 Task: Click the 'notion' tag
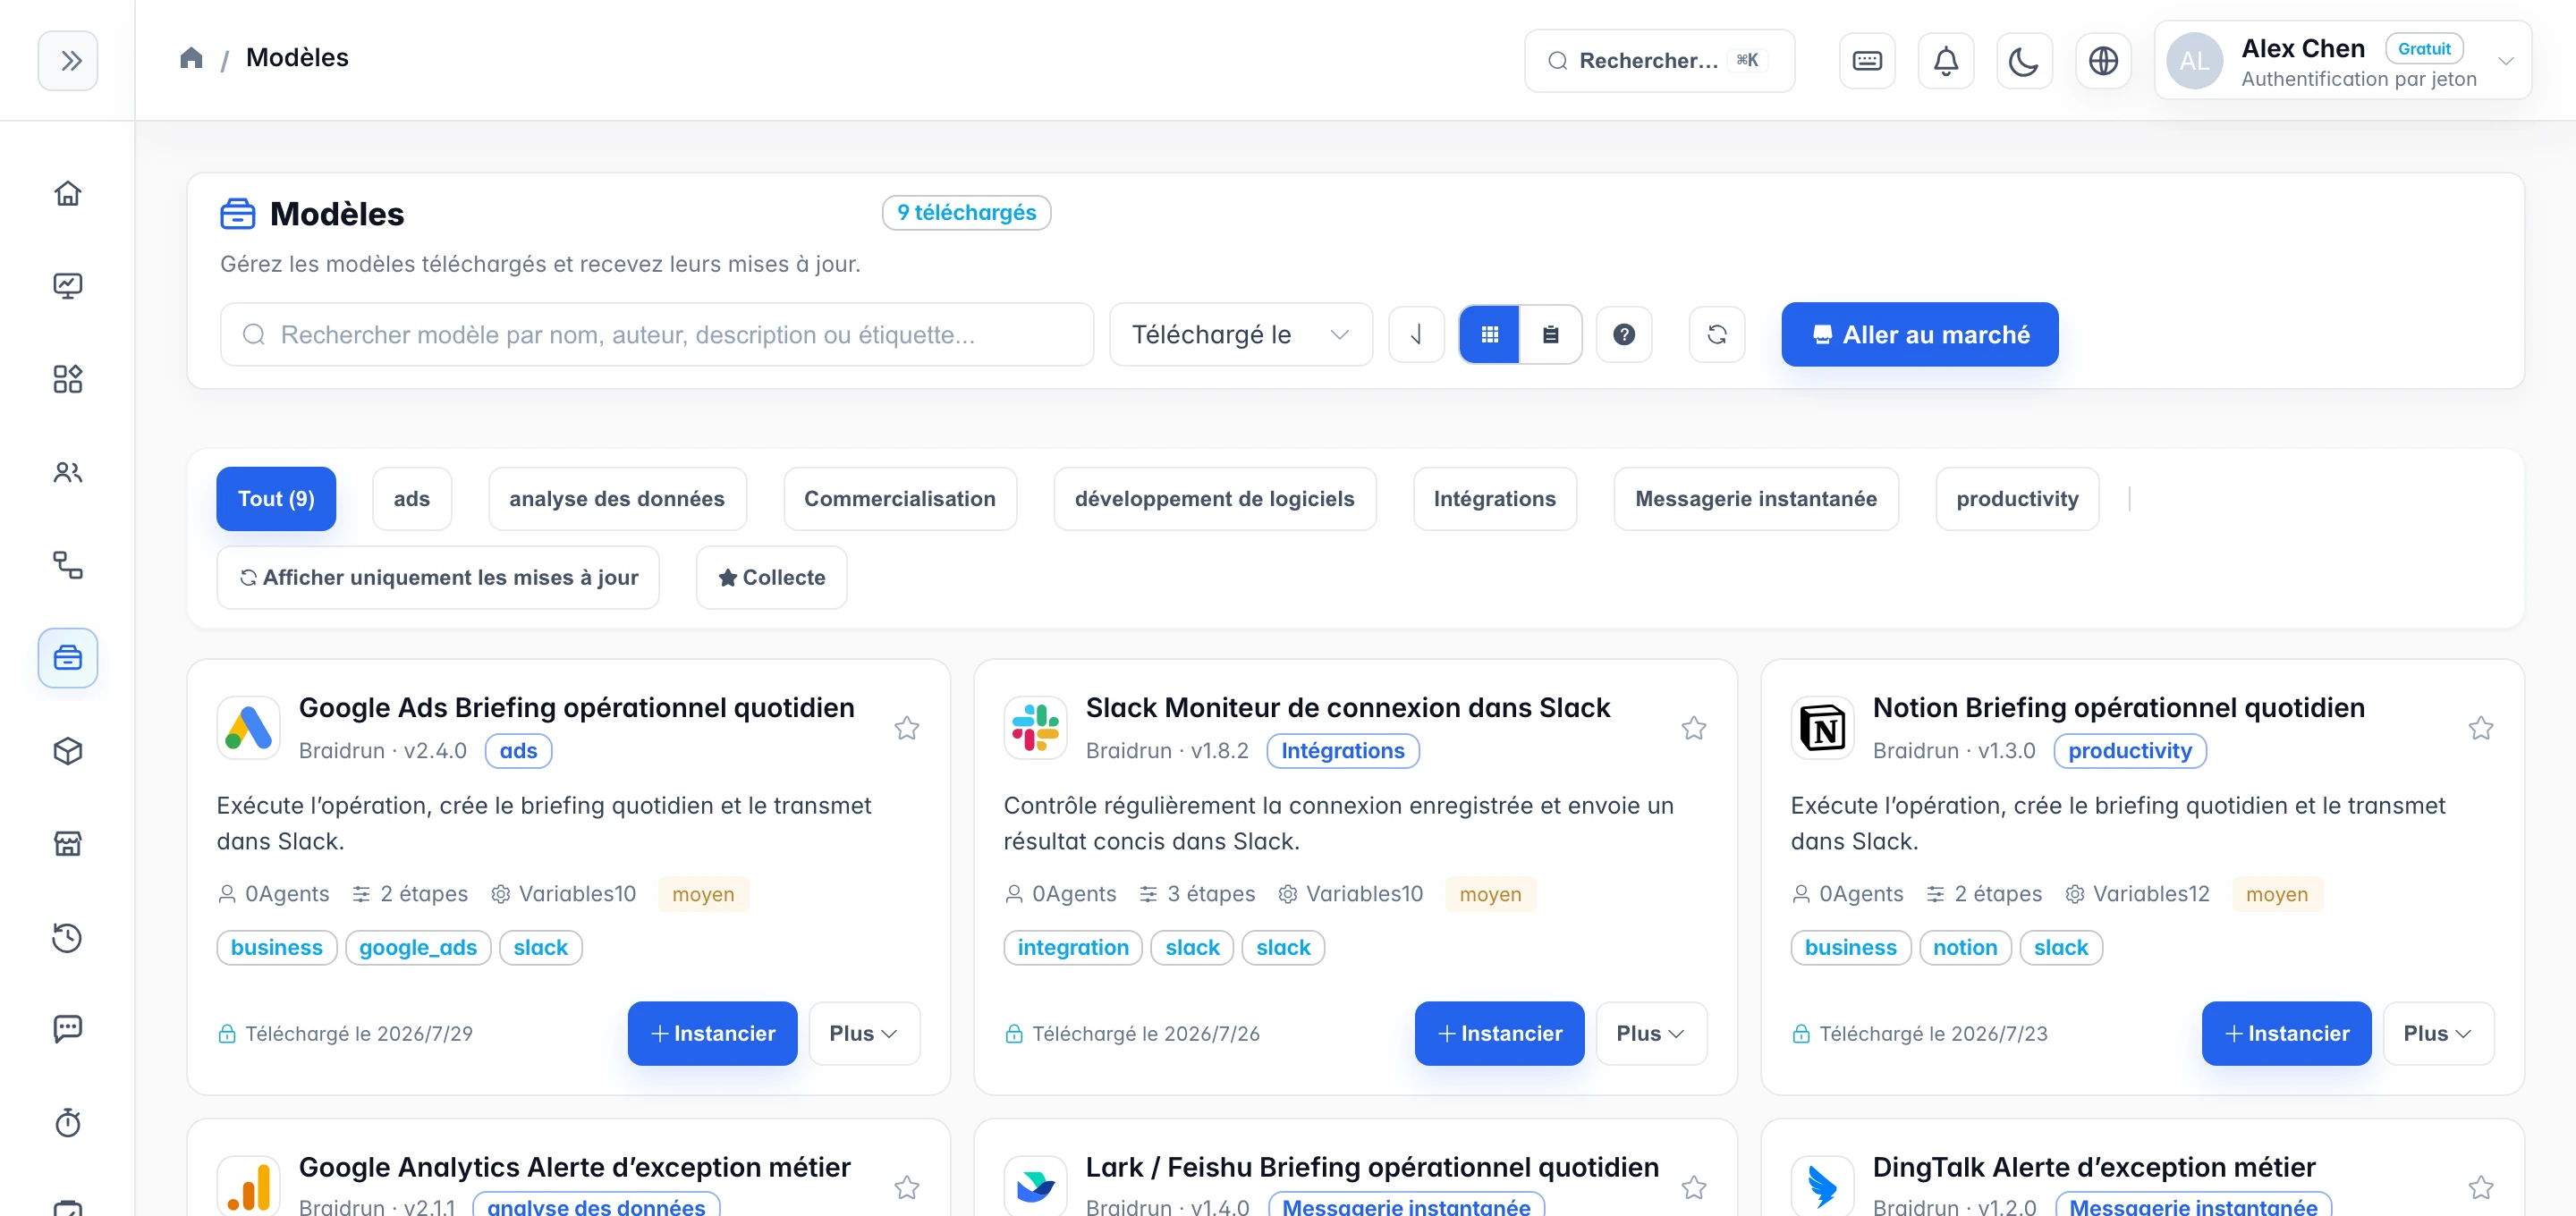point(1964,948)
